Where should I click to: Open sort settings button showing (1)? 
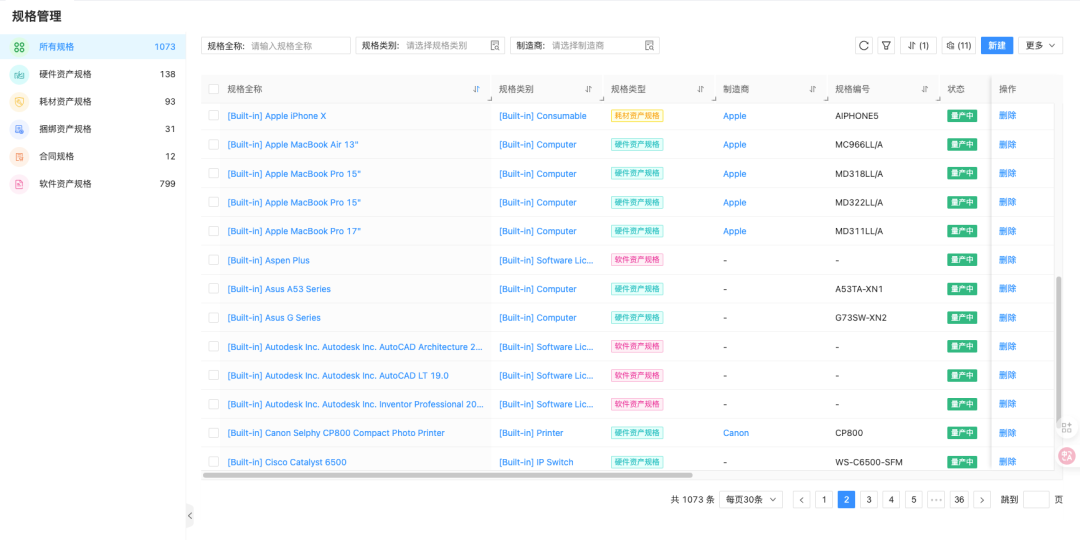(x=918, y=45)
